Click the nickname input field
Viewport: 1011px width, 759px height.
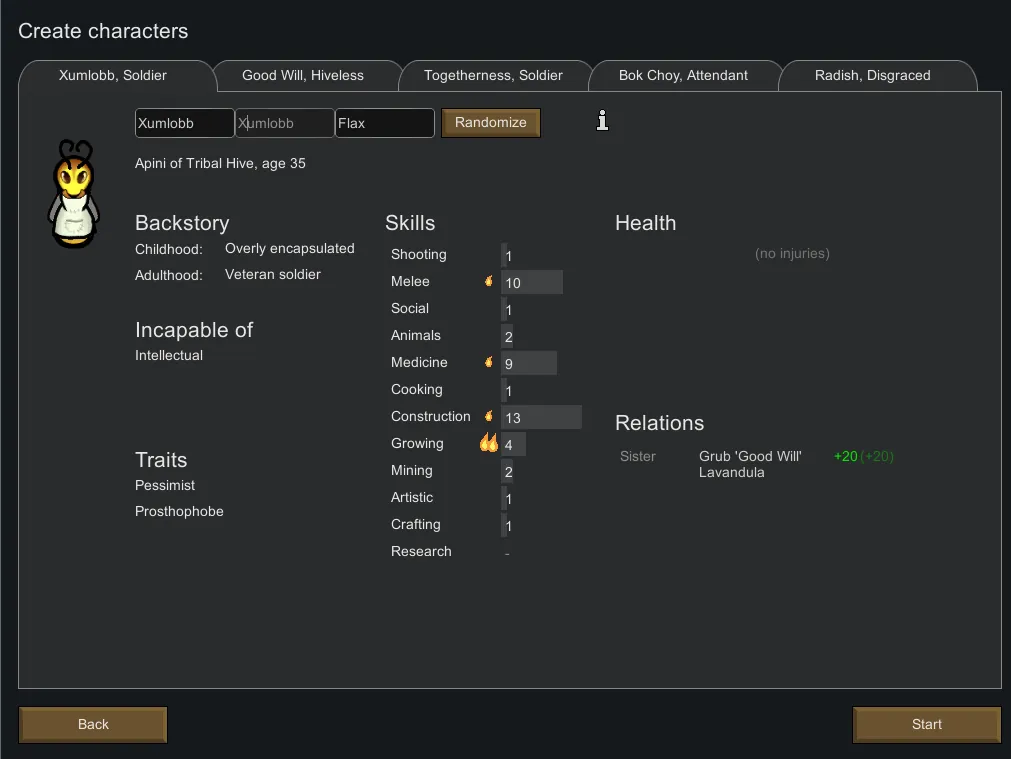click(285, 123)
